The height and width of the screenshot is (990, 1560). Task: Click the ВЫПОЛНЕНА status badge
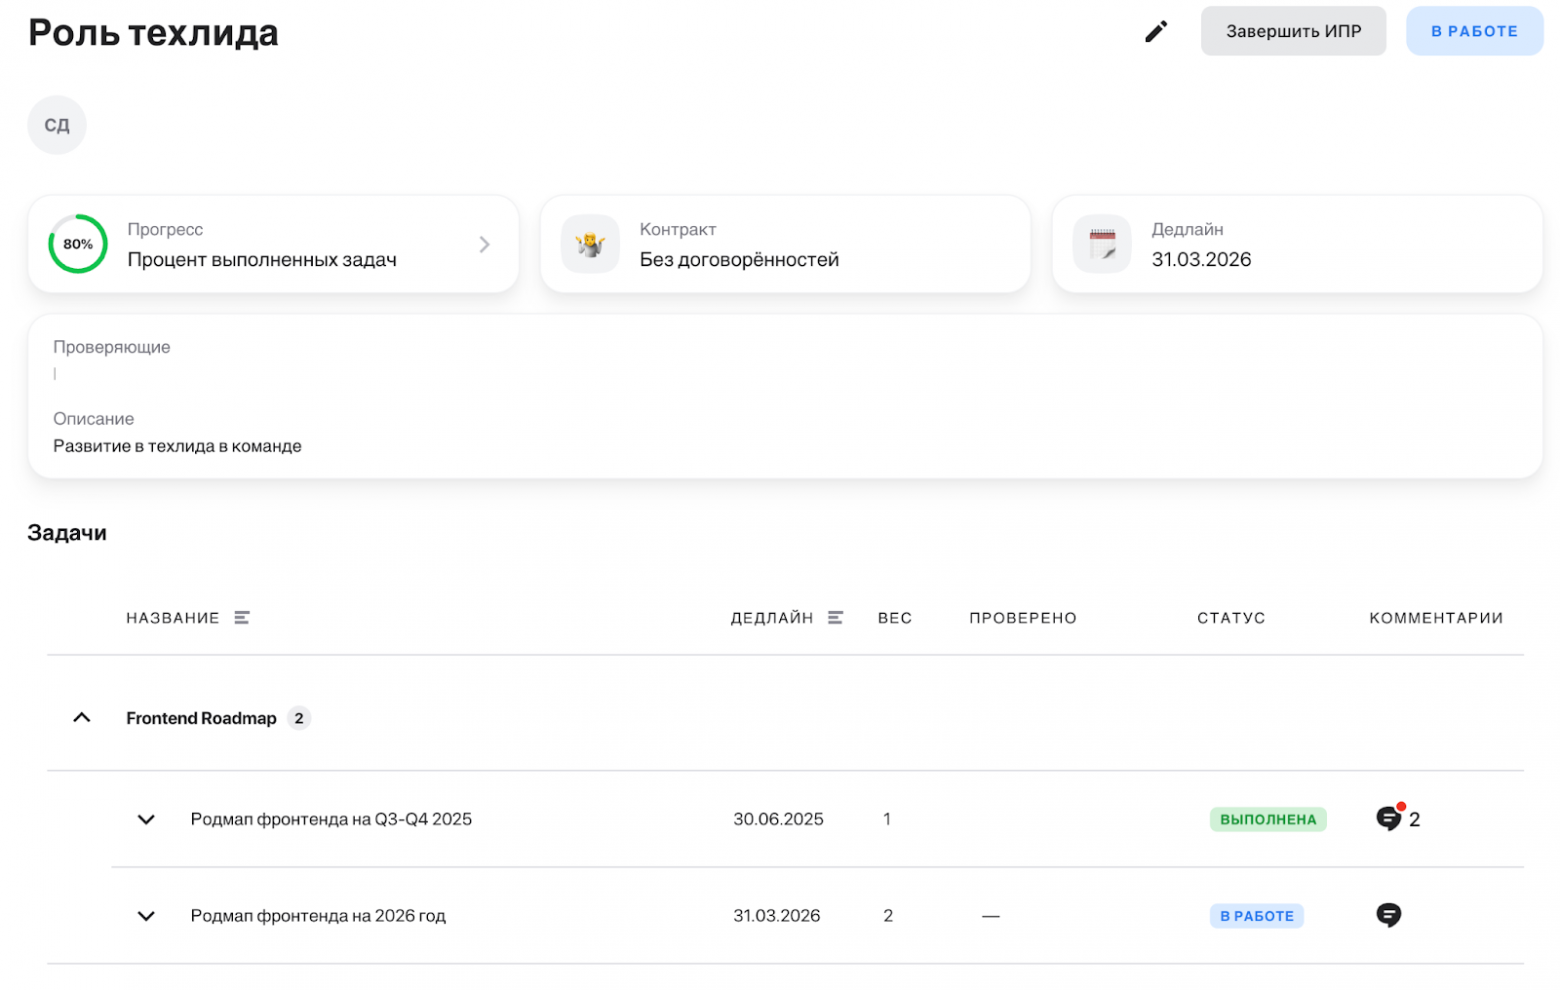coord(1267,820)
